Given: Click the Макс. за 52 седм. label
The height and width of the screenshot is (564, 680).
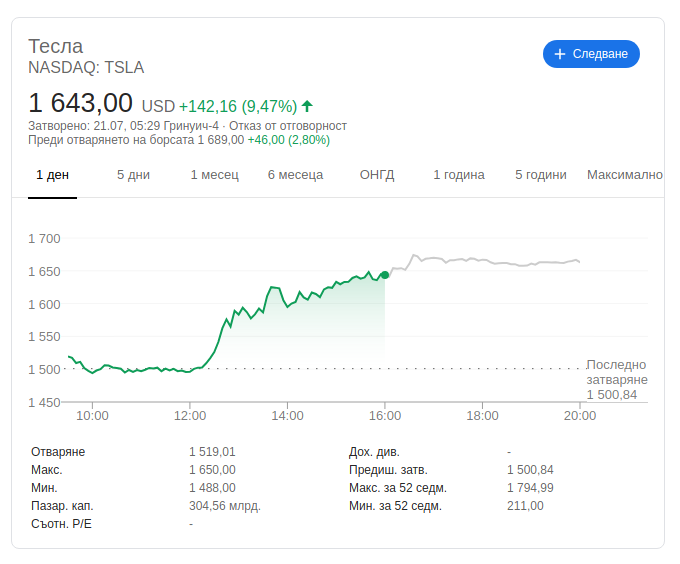Looking at the screenshot, I should [x=398, y=488].
